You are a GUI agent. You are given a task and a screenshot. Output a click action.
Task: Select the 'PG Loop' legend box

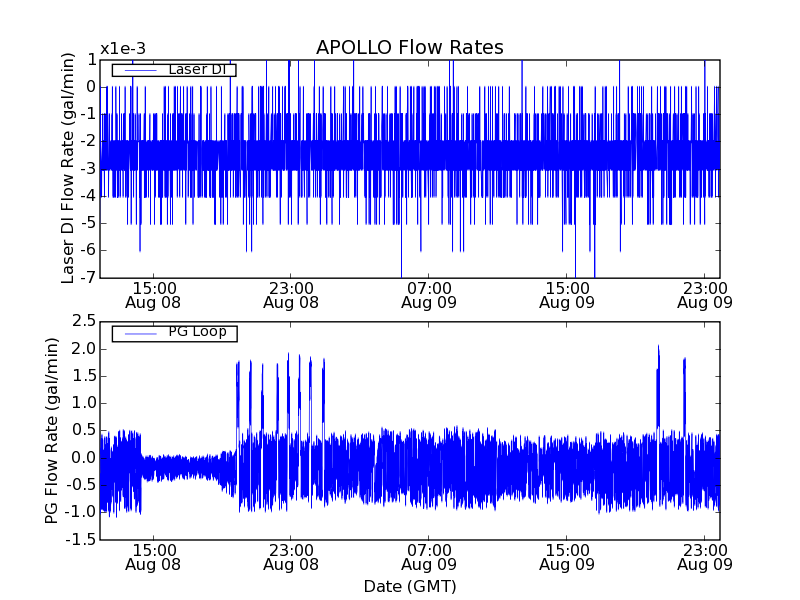(x=174, y=333)
